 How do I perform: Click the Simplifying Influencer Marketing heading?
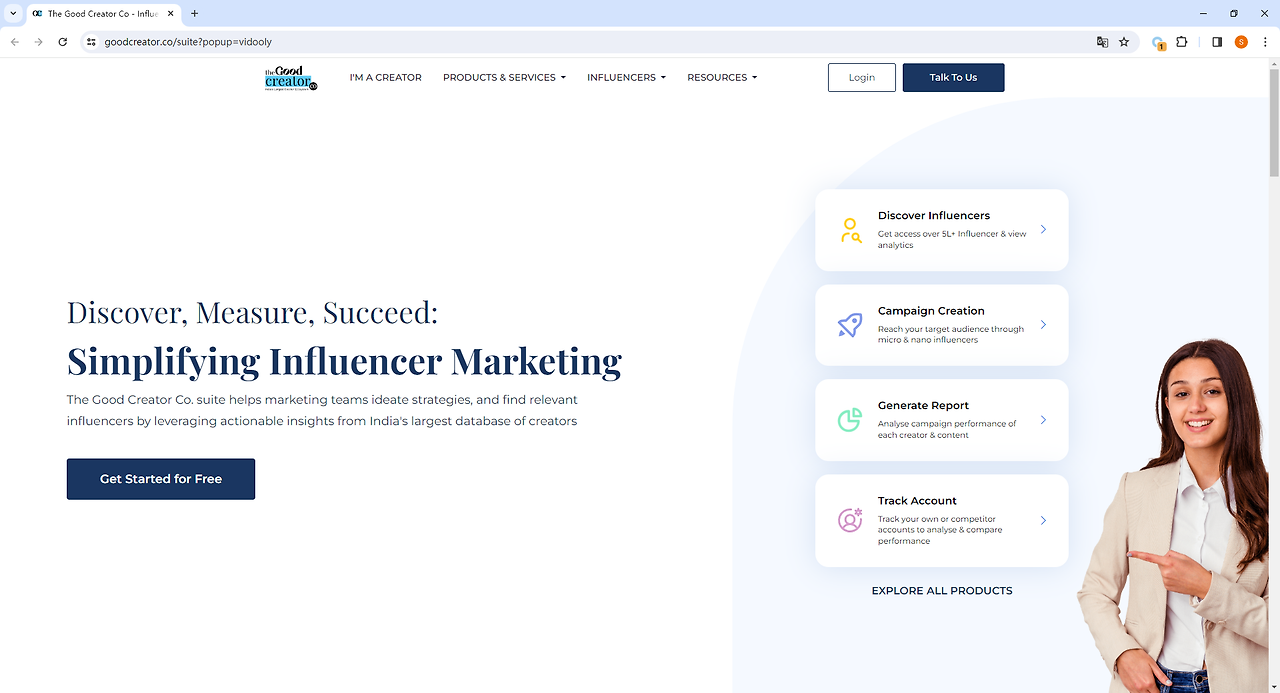tap(344, 361)
